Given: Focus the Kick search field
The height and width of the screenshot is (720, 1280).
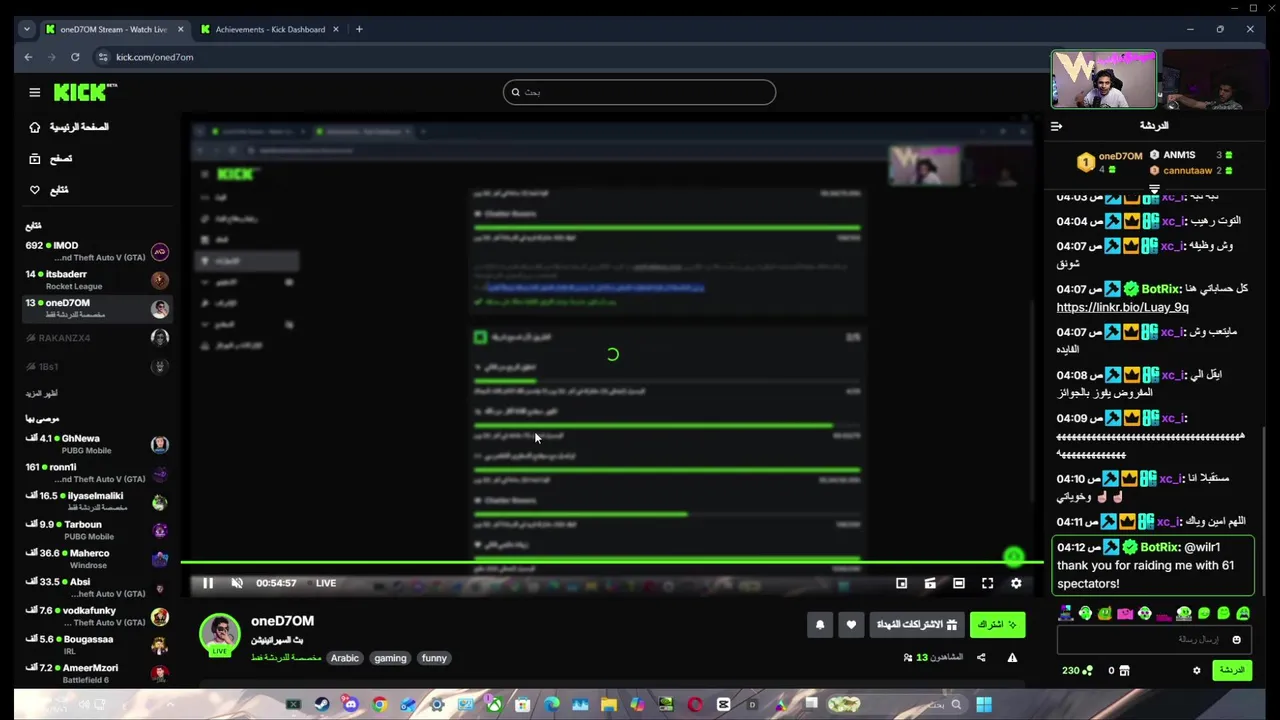Looking at the screenshot, I should tap(639, 92).
